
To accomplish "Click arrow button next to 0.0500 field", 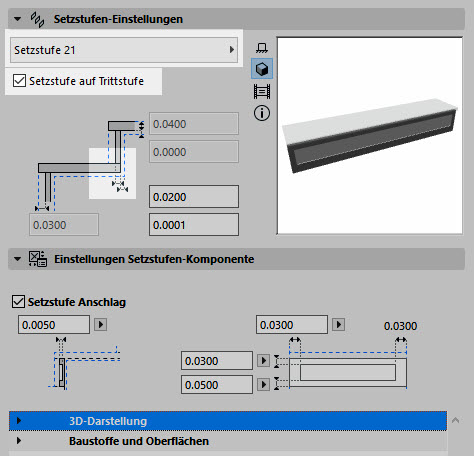I will [x=263, y=385].
